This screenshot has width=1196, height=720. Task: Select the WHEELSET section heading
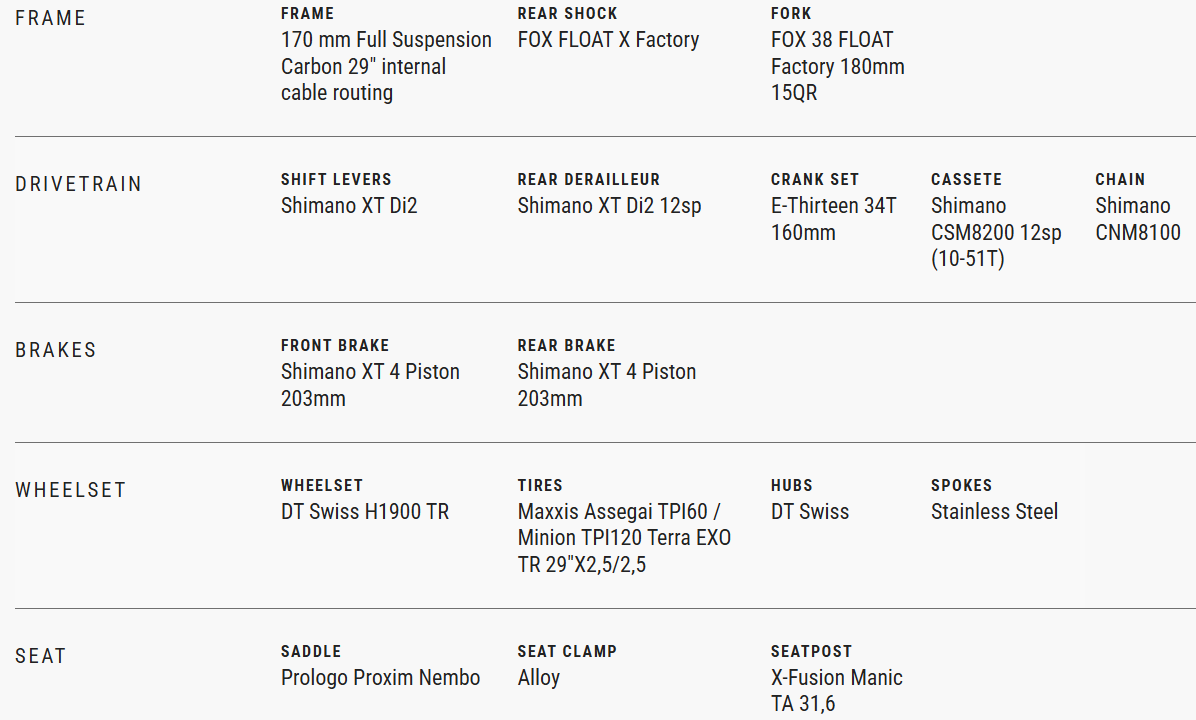coord(71,491)
